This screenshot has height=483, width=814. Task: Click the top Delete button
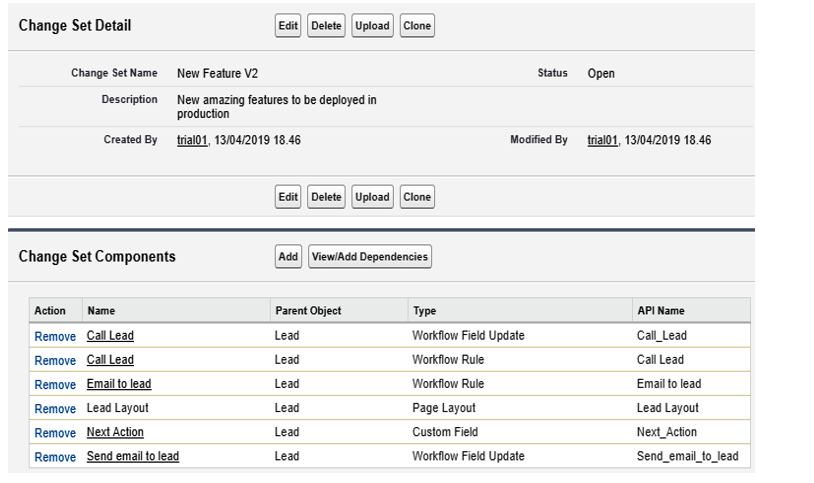coord(326,25)
